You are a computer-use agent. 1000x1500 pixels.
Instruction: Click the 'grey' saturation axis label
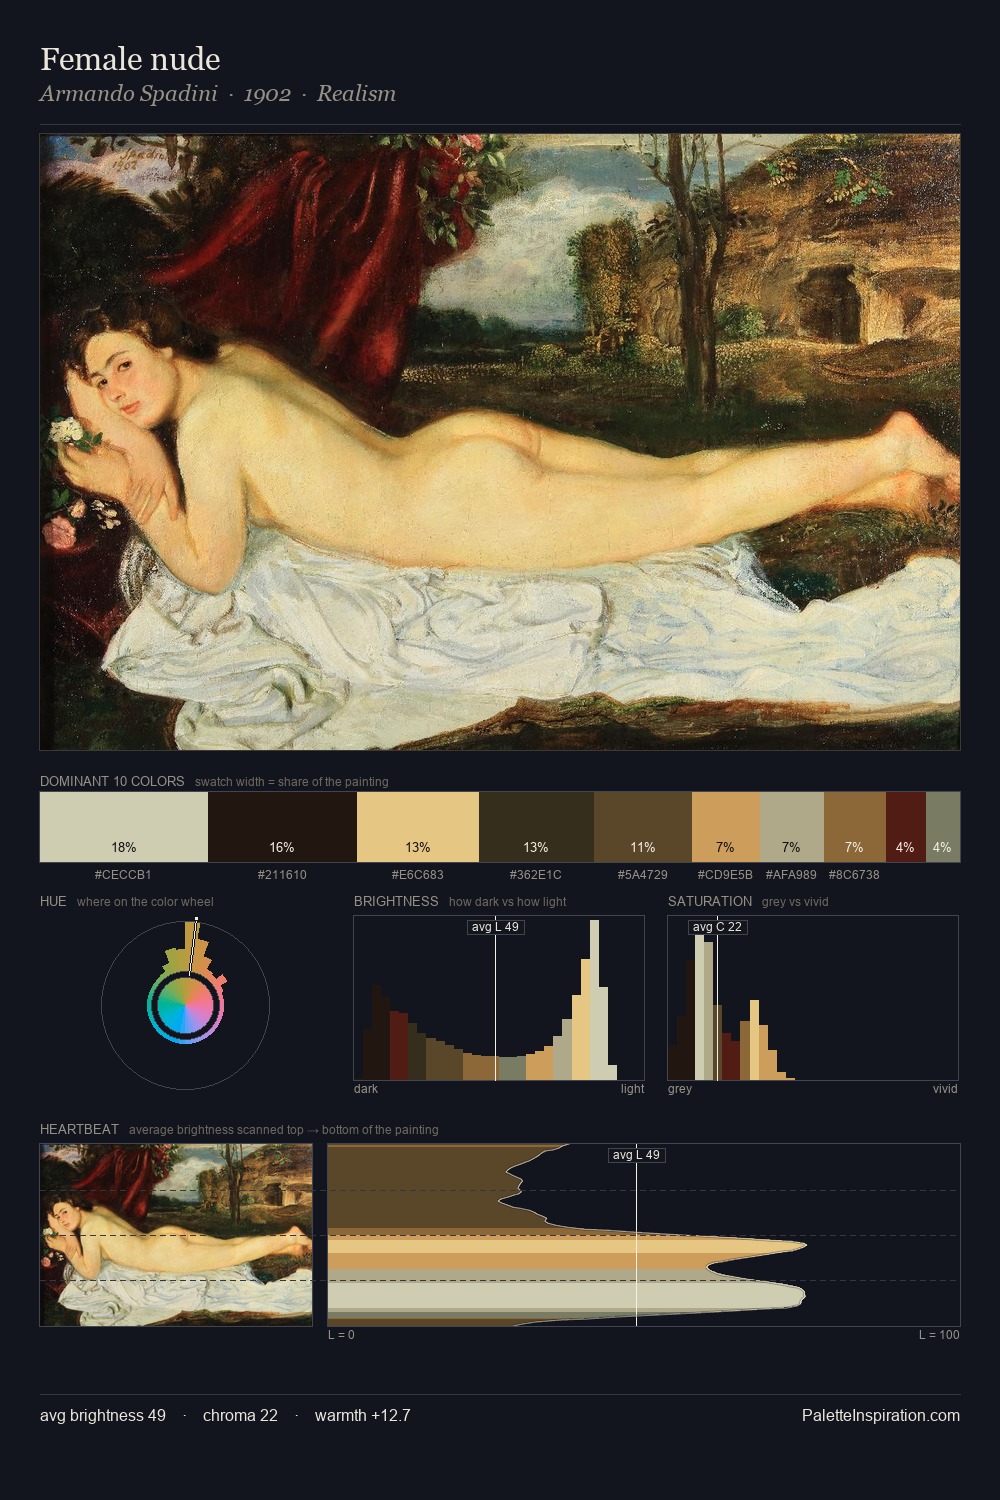click(x=680, y=1089)
